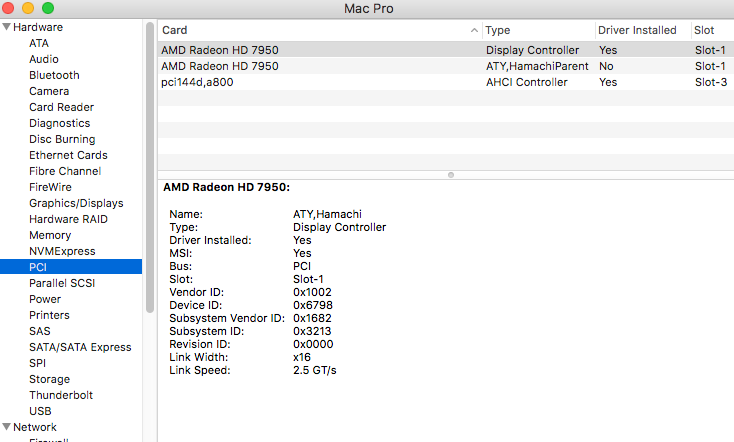Open the USB category
Viewport: 734px width, 442px height.
[x=40, y=411]
